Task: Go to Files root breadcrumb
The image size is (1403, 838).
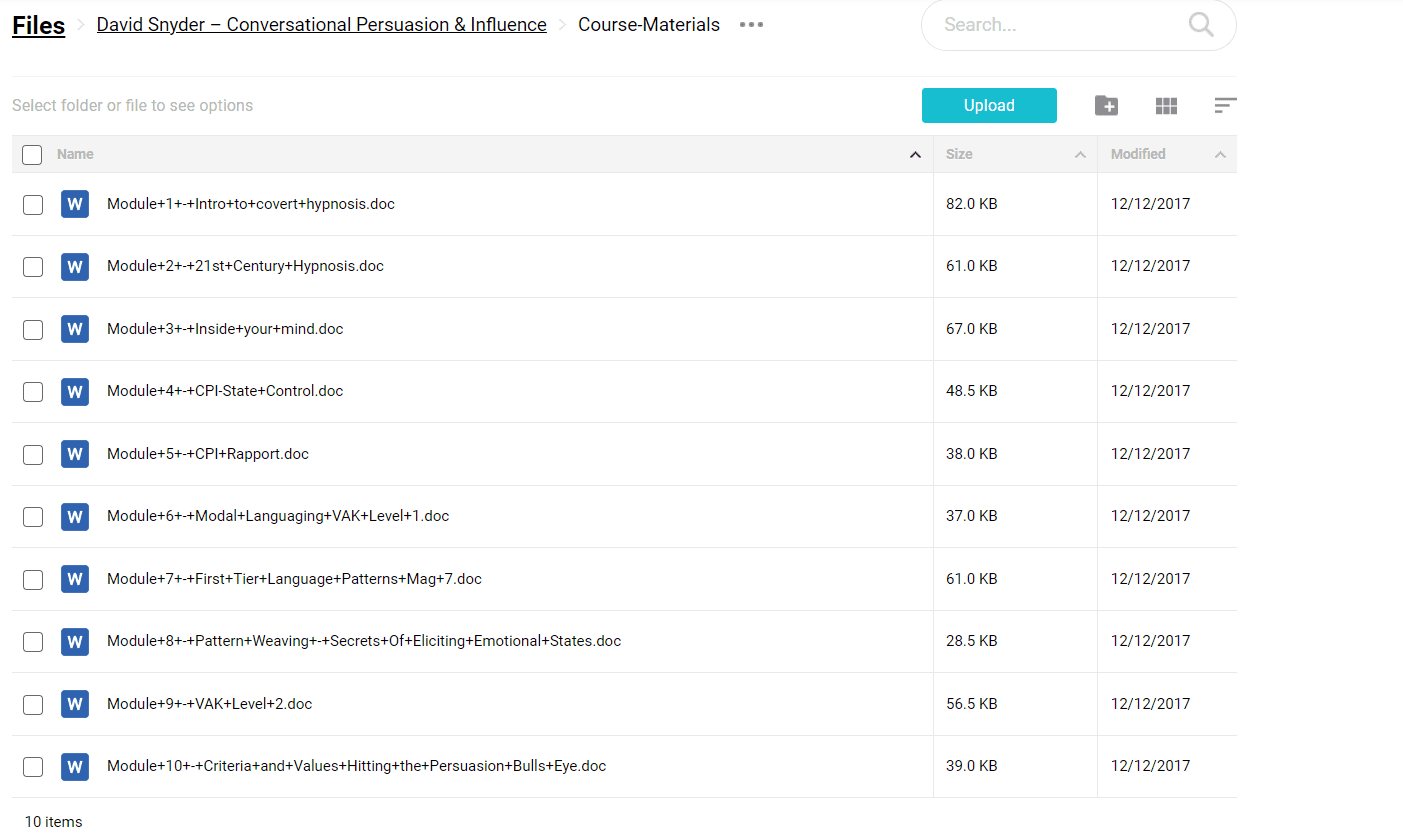Action: (x=38, y=25)
